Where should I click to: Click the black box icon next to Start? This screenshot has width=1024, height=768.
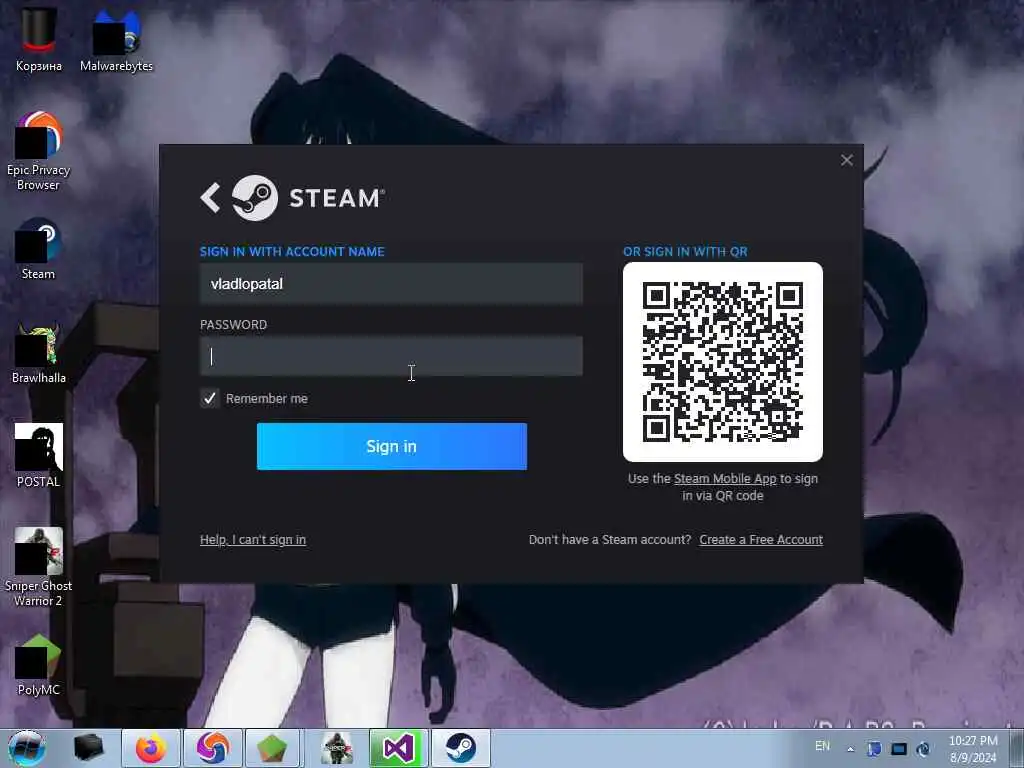point(89,748)
